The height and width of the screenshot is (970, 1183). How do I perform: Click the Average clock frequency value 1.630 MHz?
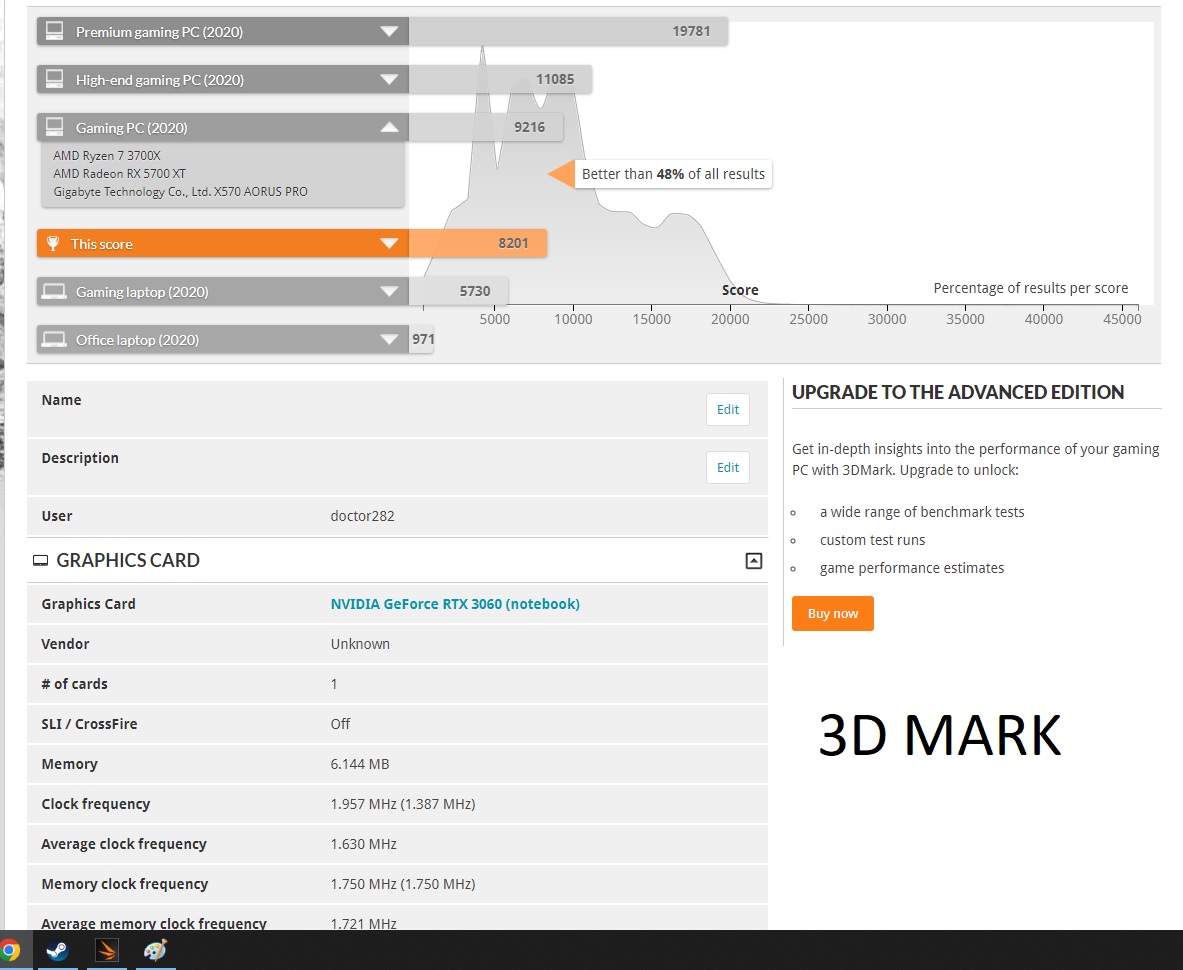(x=364, y=844)
